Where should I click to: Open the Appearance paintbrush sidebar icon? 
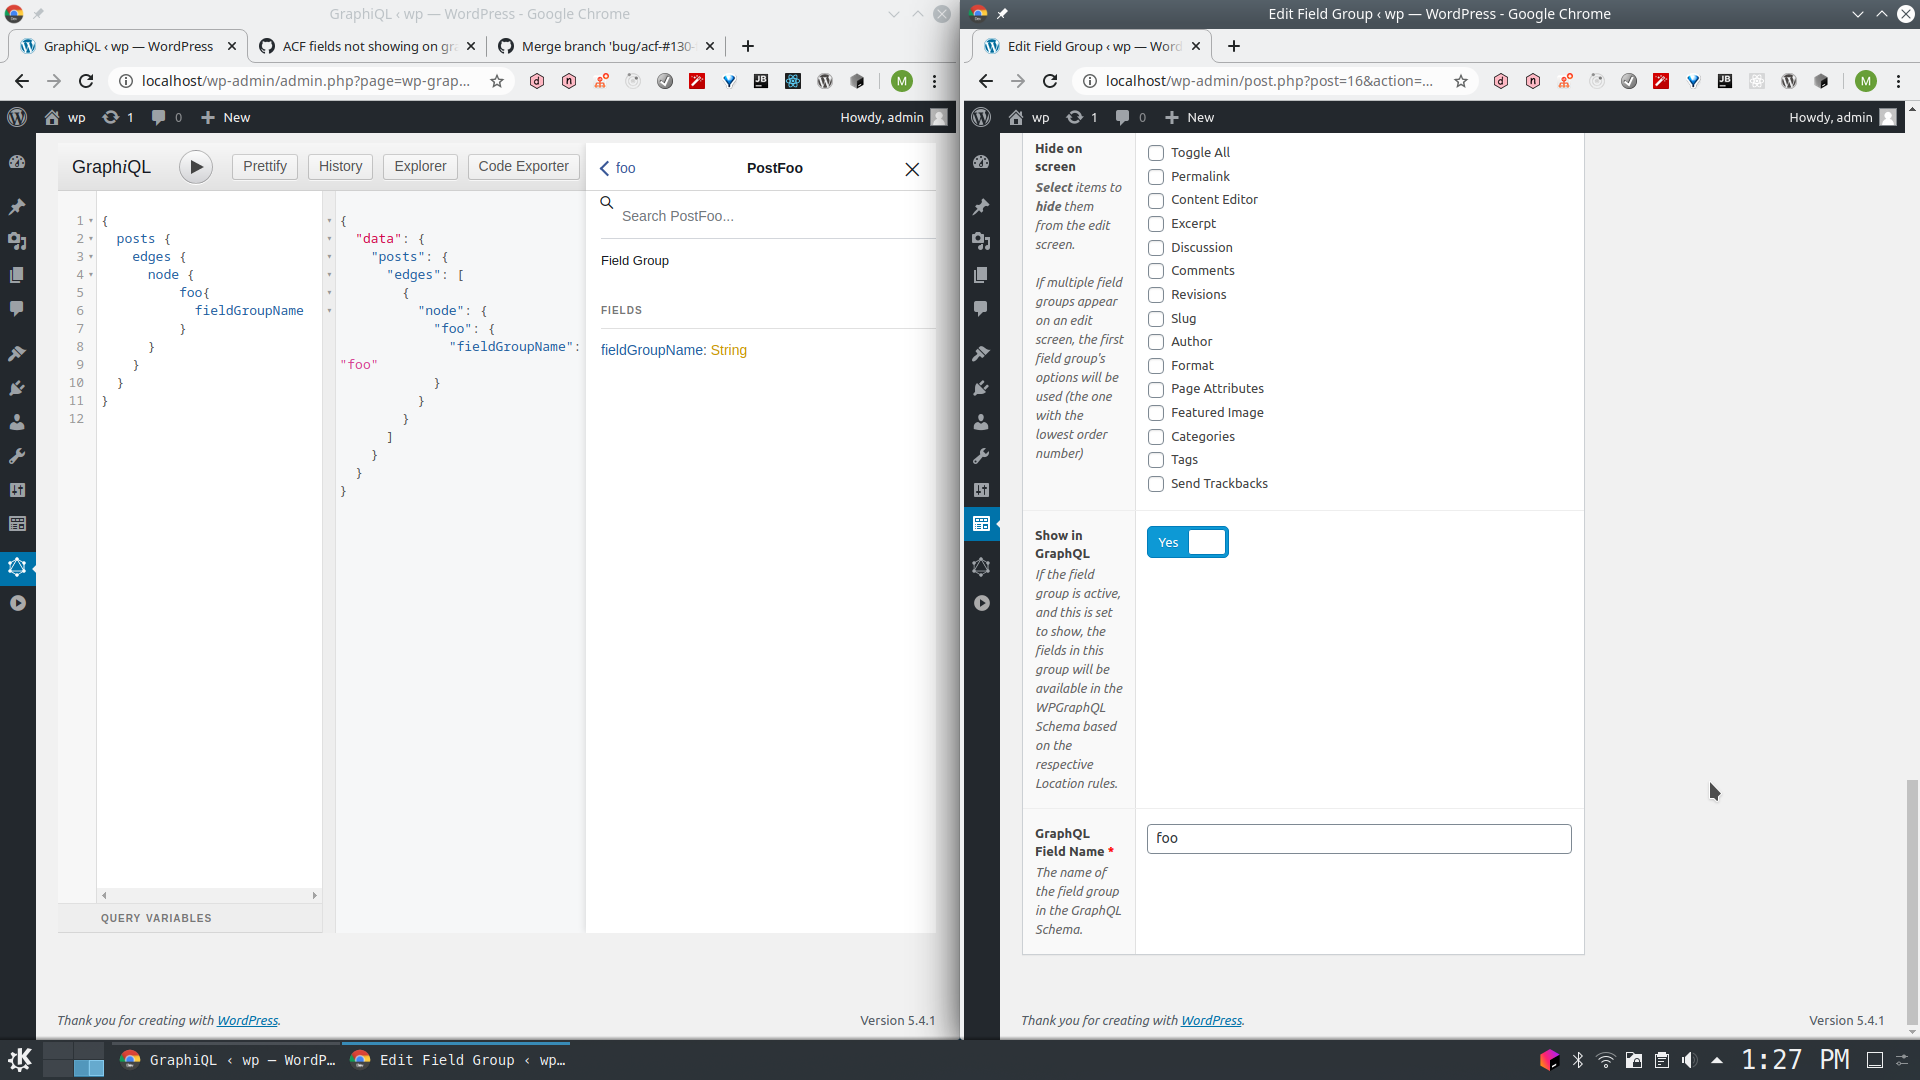tap(17, 353)
